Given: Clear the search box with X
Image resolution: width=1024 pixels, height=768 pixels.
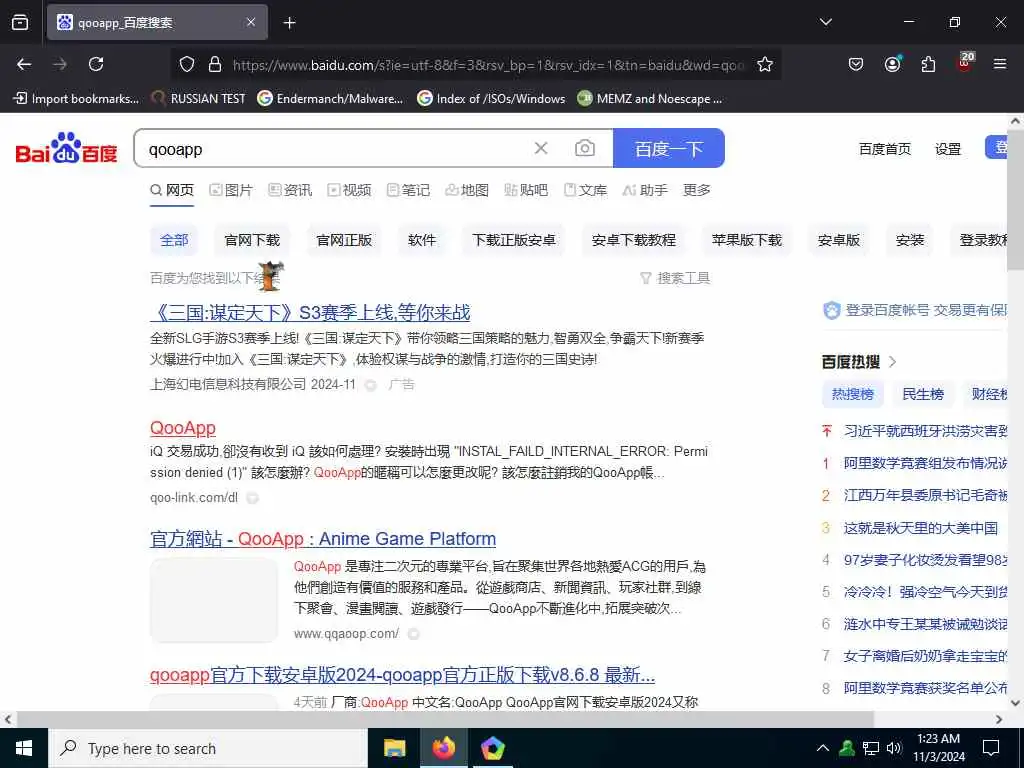Looking at the screenshot, I should tap(541, 148).
